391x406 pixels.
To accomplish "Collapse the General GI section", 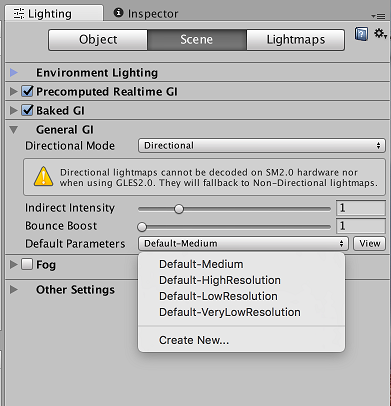I will click(14, 130).
